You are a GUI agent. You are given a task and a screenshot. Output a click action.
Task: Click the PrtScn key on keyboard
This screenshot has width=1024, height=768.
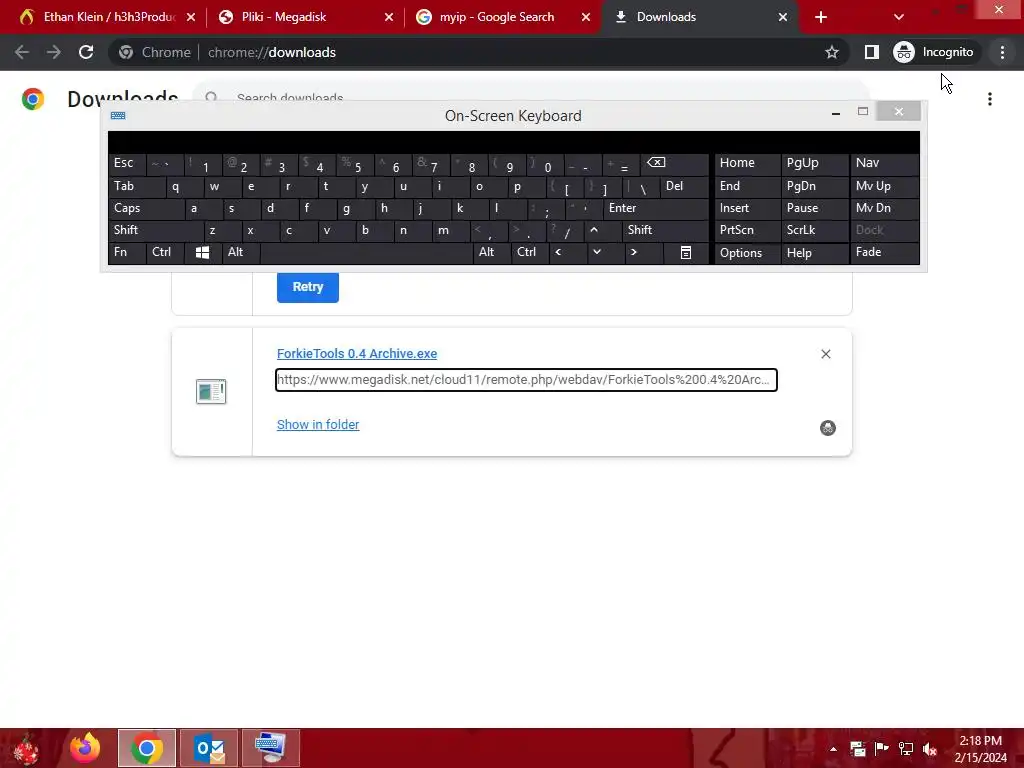(748, 230)
